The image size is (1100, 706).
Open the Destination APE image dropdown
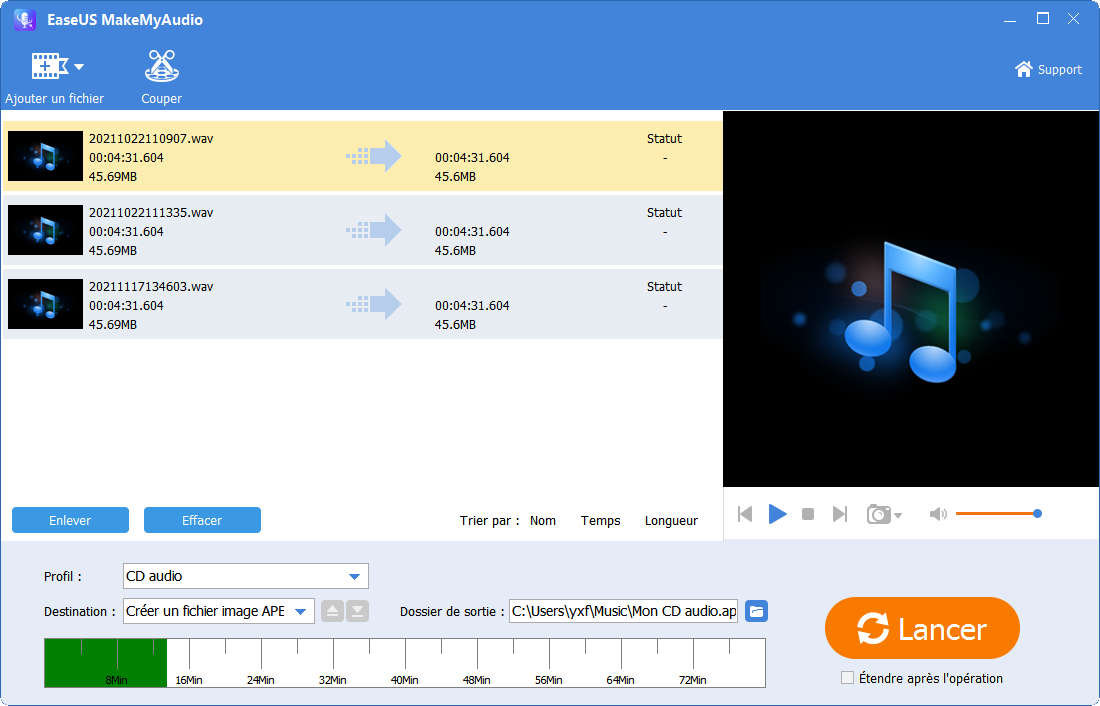click(219, 611)
